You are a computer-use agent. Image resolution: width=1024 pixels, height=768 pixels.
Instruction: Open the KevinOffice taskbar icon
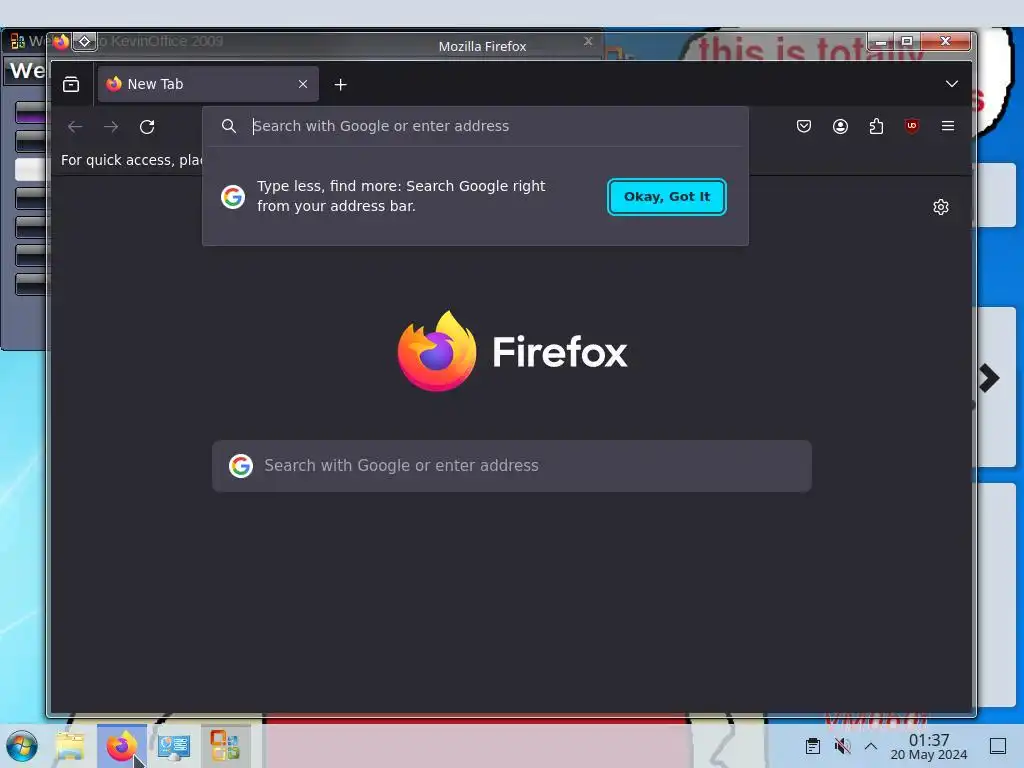[225, 746]
